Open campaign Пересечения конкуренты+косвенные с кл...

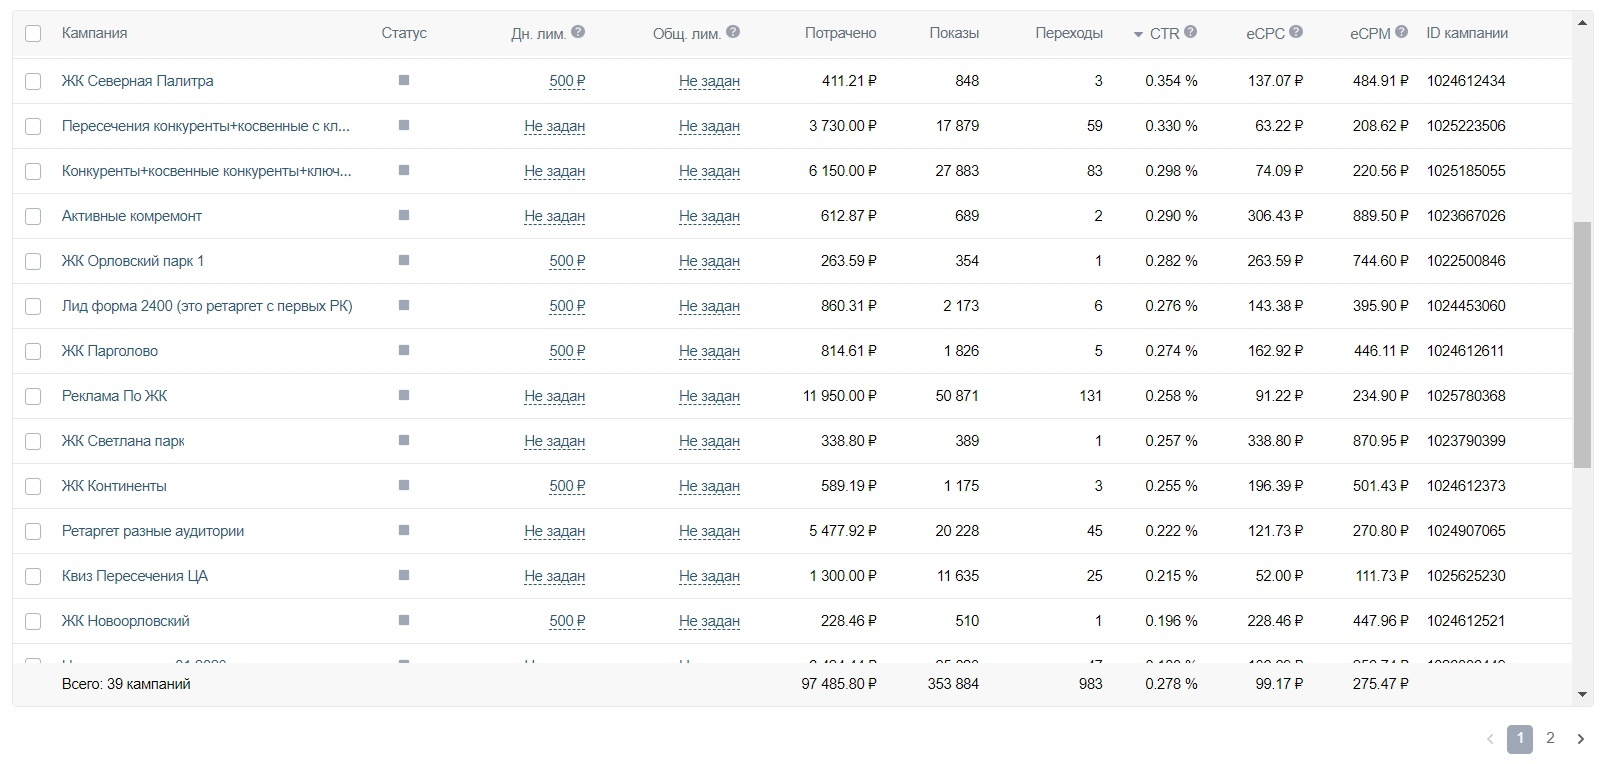[206, 126]
